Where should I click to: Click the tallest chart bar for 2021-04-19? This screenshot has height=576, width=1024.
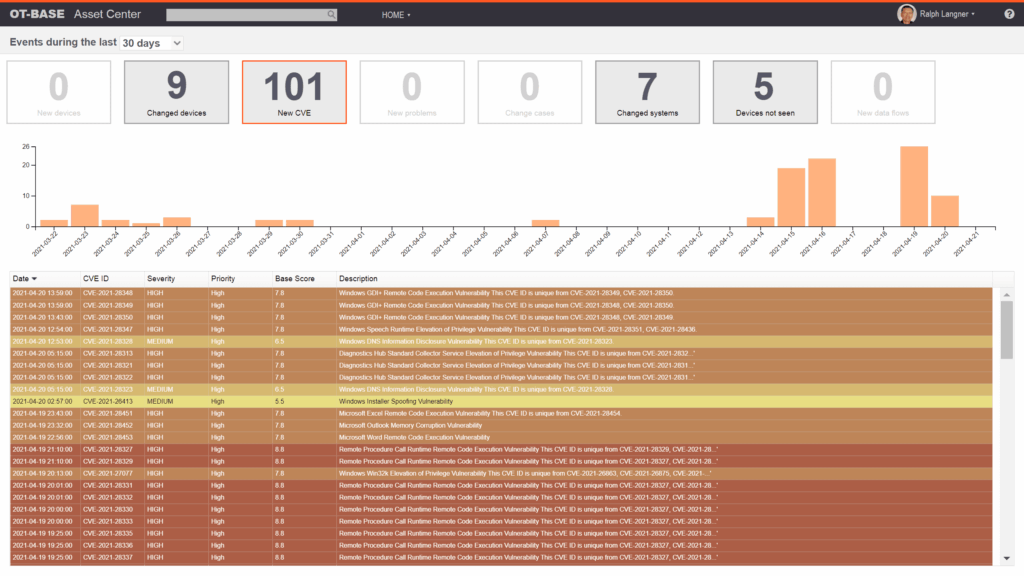tap(914, 187)
